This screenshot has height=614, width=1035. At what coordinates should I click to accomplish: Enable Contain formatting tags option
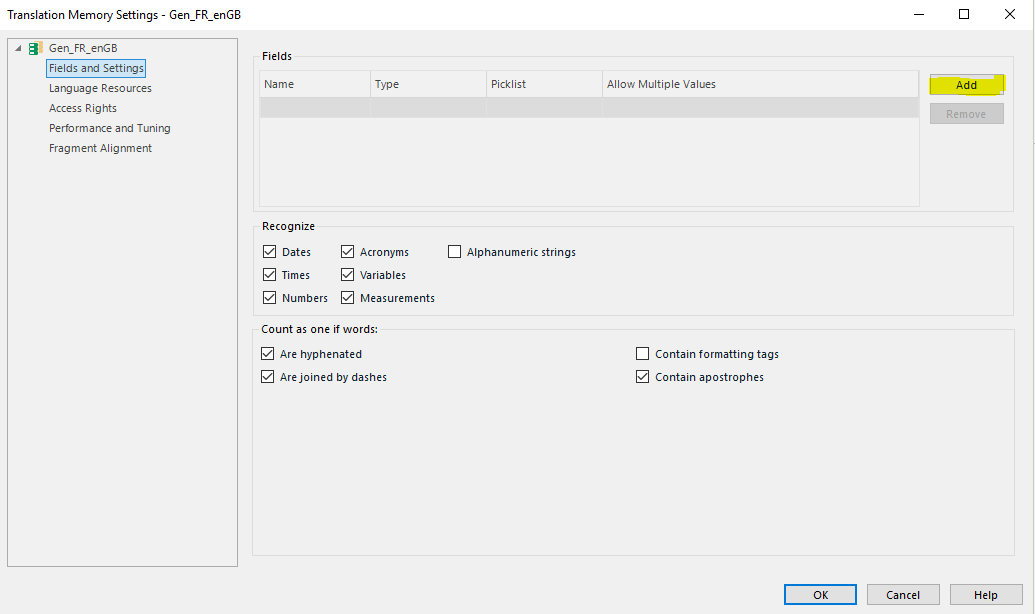click(642, 354)
